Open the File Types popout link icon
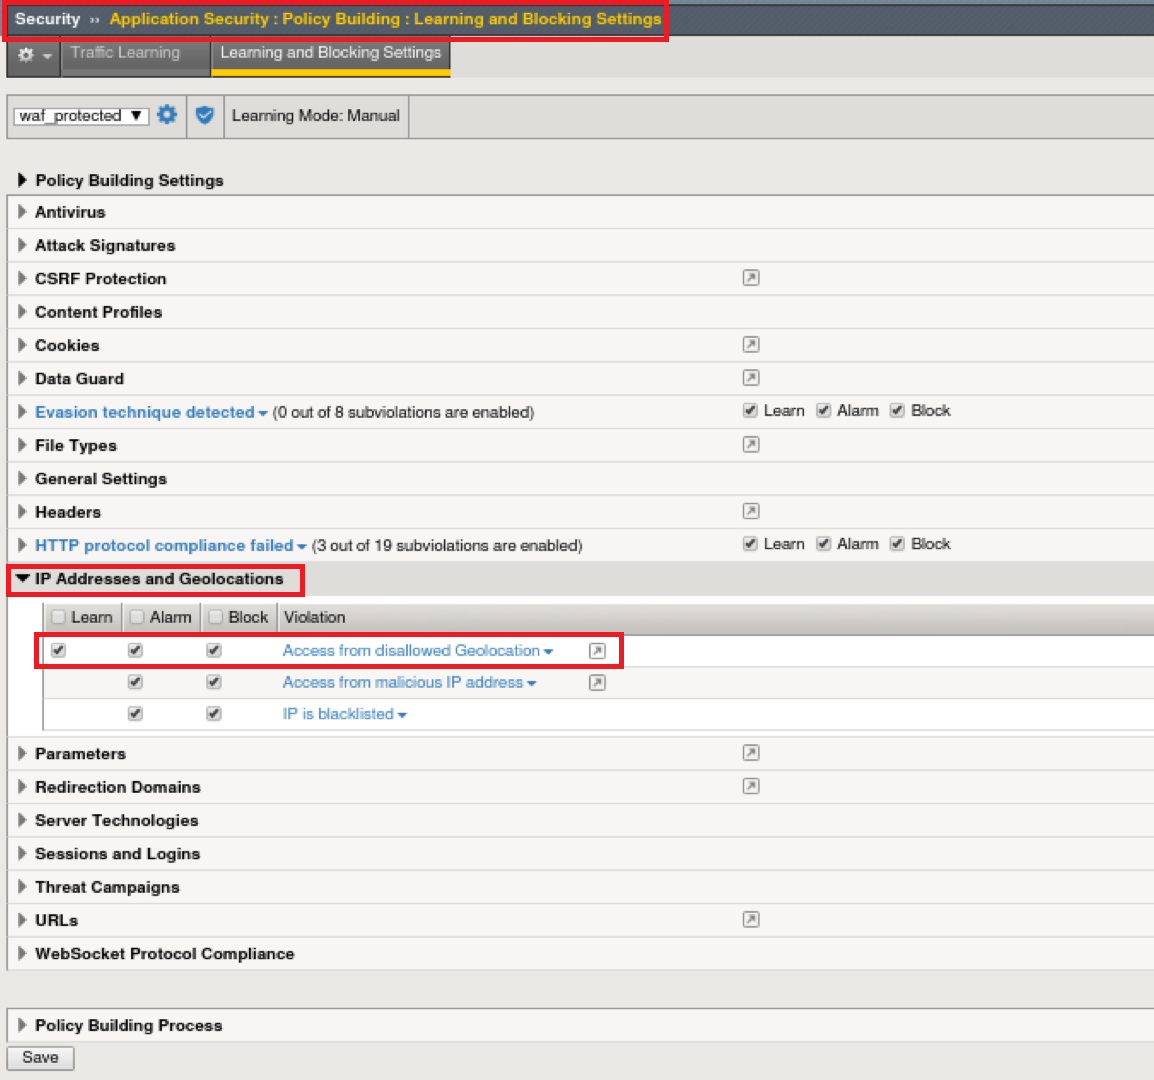The image size is (1154, 1080). click(751, 445)
